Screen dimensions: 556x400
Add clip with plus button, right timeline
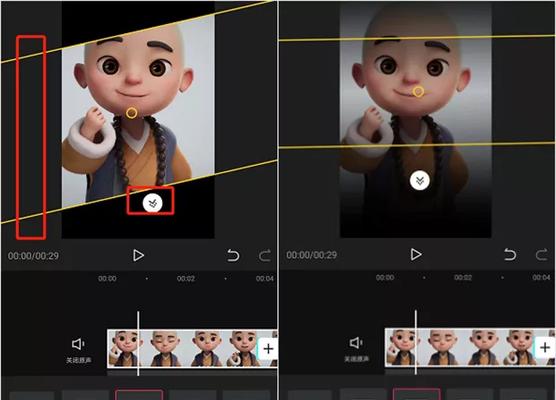point(545,348)
